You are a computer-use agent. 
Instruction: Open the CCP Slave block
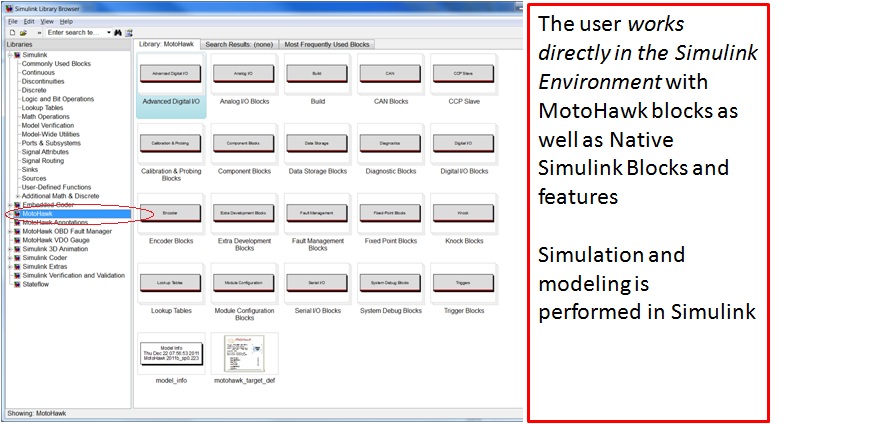coord(464,73)
